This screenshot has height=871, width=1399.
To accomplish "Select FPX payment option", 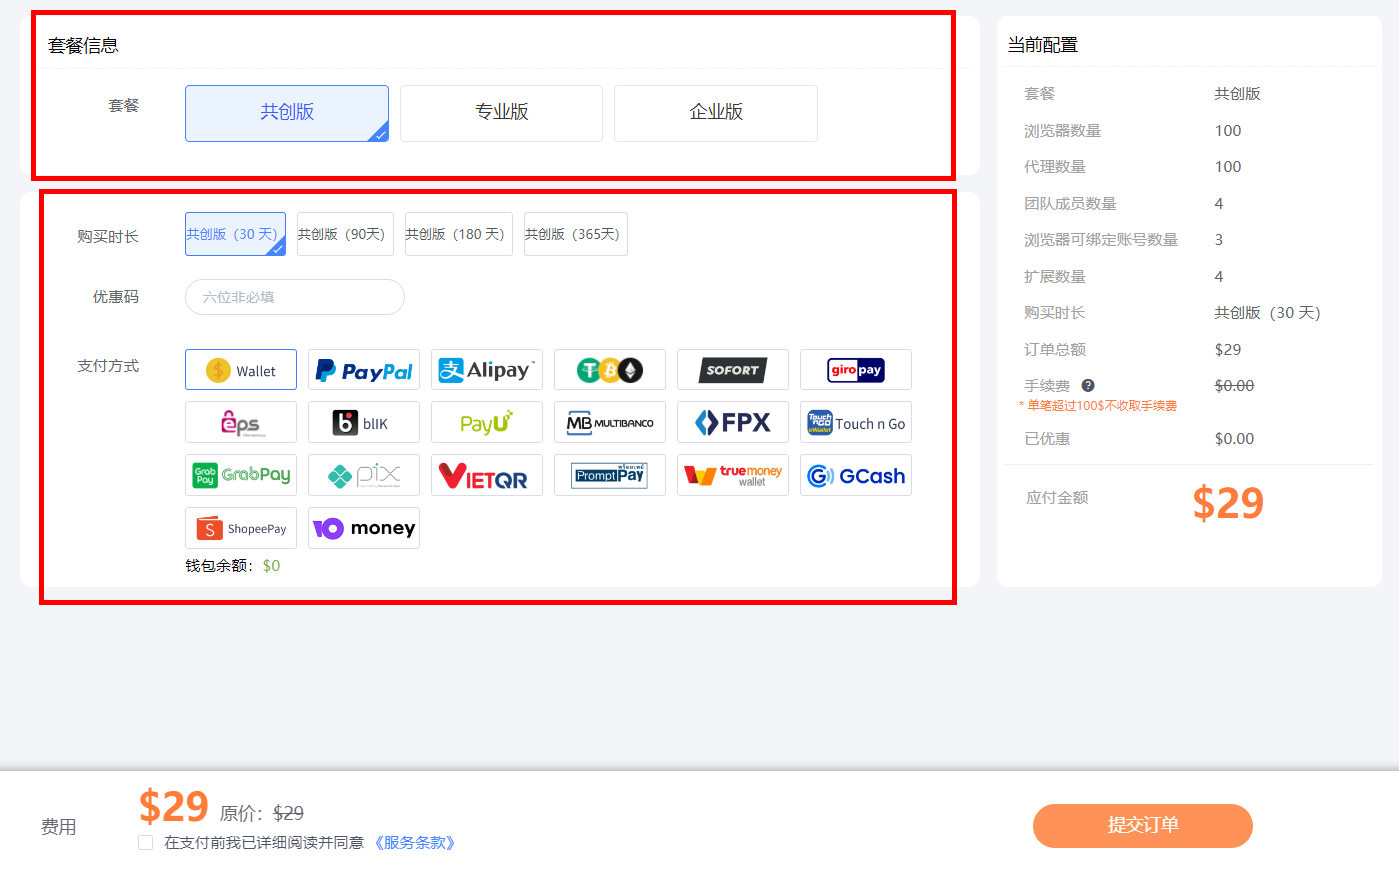I will pyautogui.click(x=733, y=422).
